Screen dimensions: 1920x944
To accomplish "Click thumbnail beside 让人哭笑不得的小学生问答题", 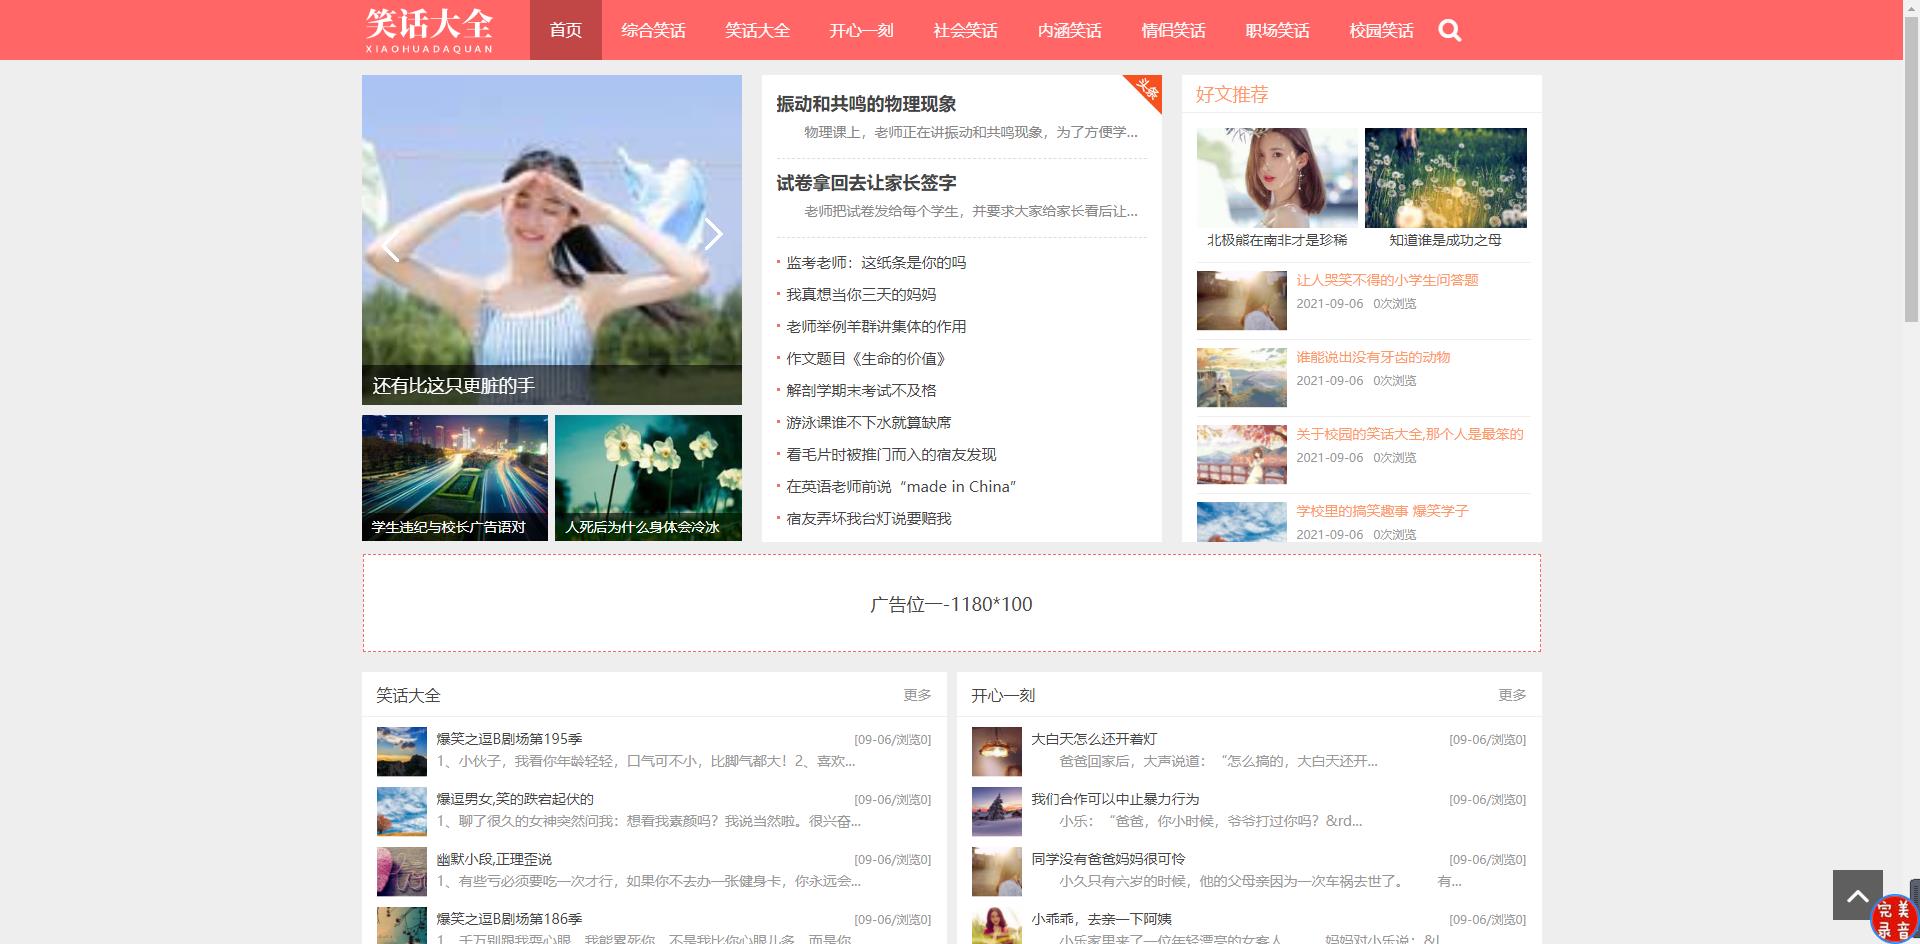I will coord(1241,300).
